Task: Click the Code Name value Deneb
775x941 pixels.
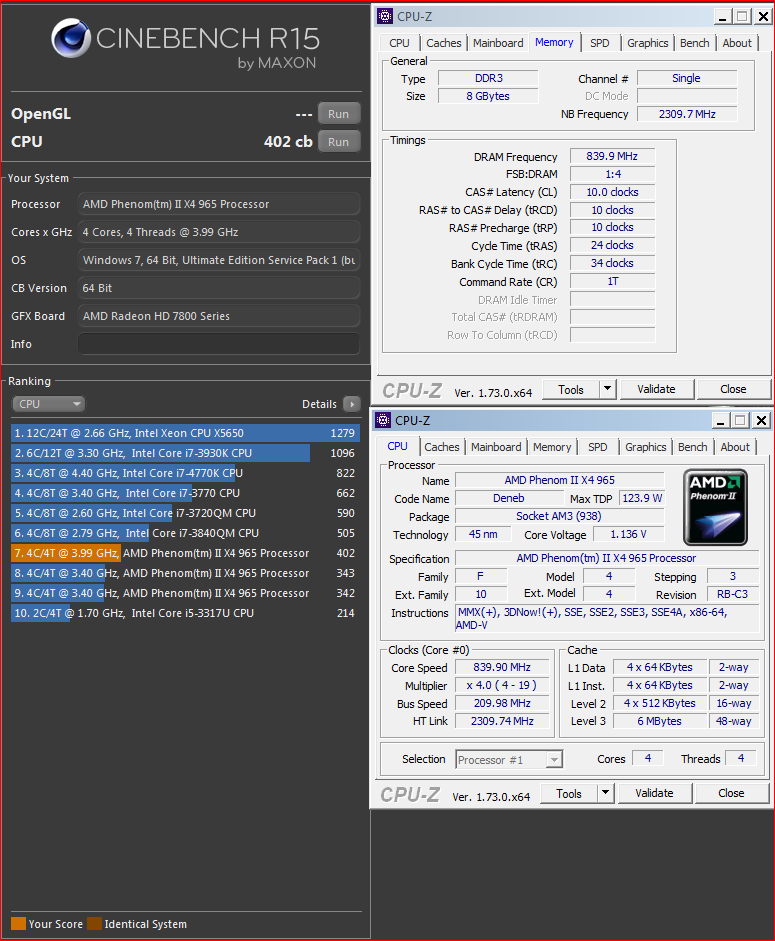Action: click(x=509, y=498)
